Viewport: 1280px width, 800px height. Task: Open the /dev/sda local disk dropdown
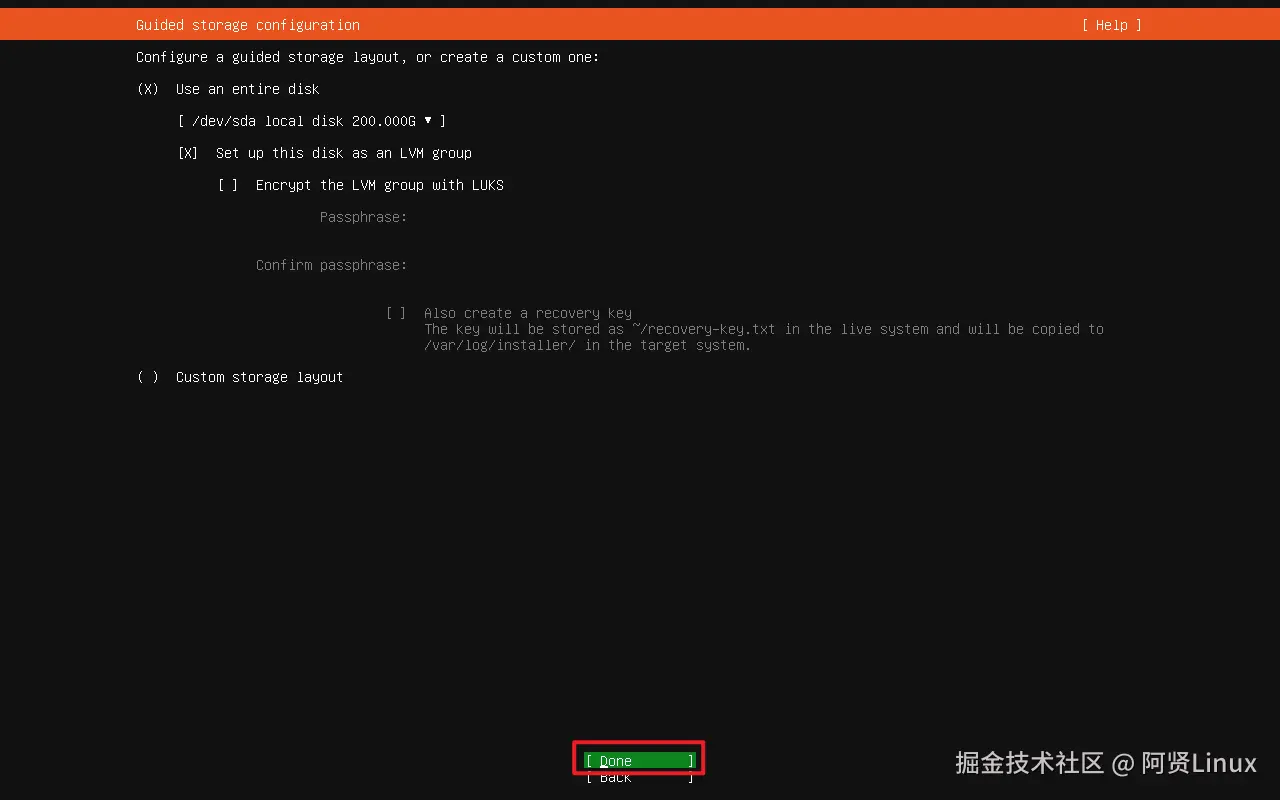point(311,121)
